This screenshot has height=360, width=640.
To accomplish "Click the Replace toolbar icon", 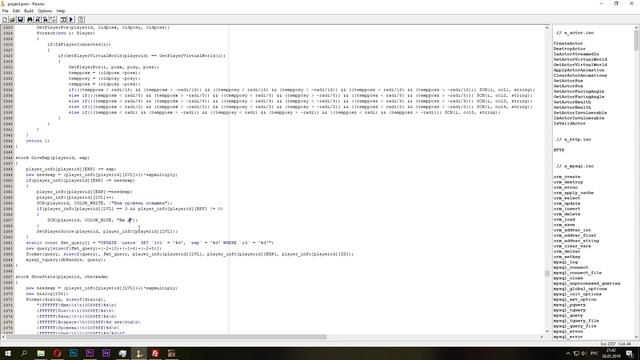I will click(x=45, y=19).
